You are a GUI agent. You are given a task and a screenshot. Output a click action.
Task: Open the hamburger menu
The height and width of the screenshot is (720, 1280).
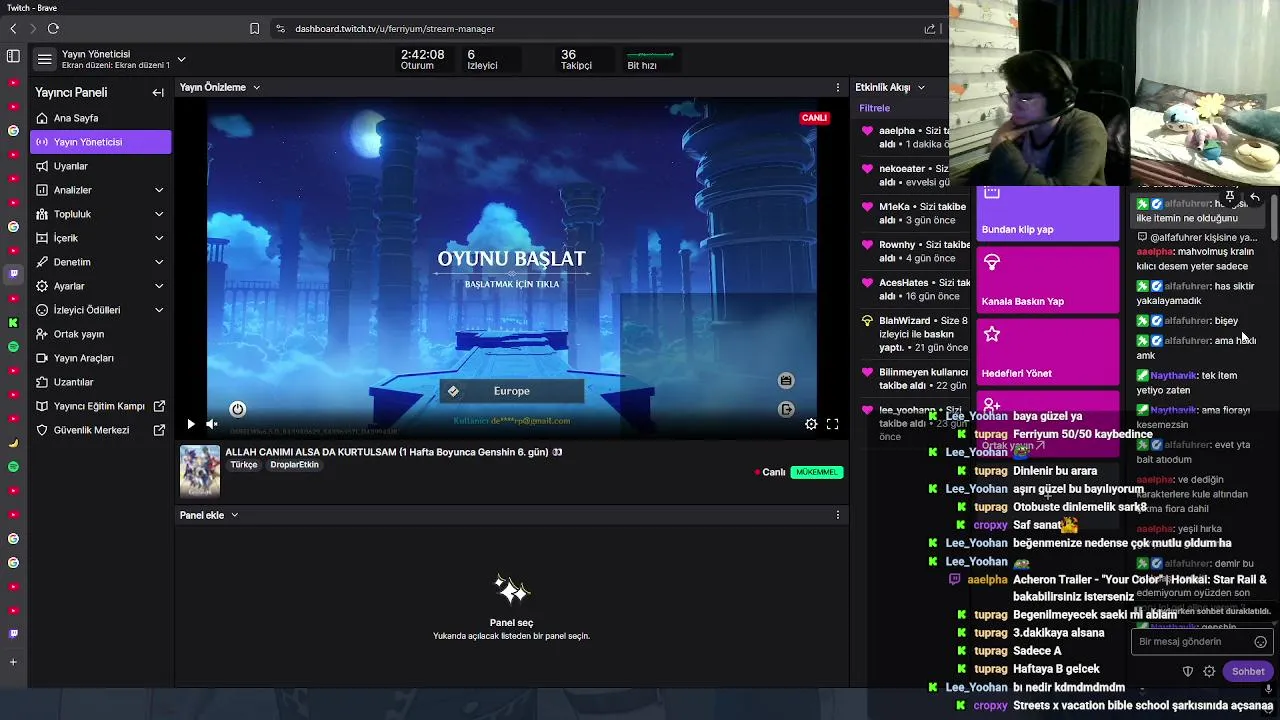click(x=44, y=60)
